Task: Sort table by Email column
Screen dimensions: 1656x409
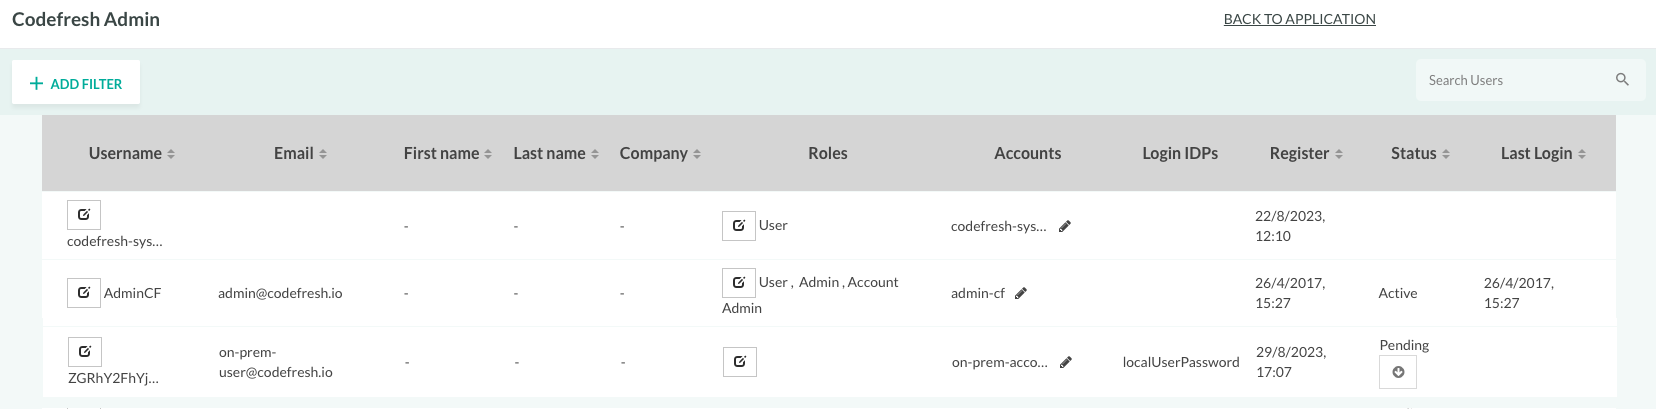Action: pos(300,153)
